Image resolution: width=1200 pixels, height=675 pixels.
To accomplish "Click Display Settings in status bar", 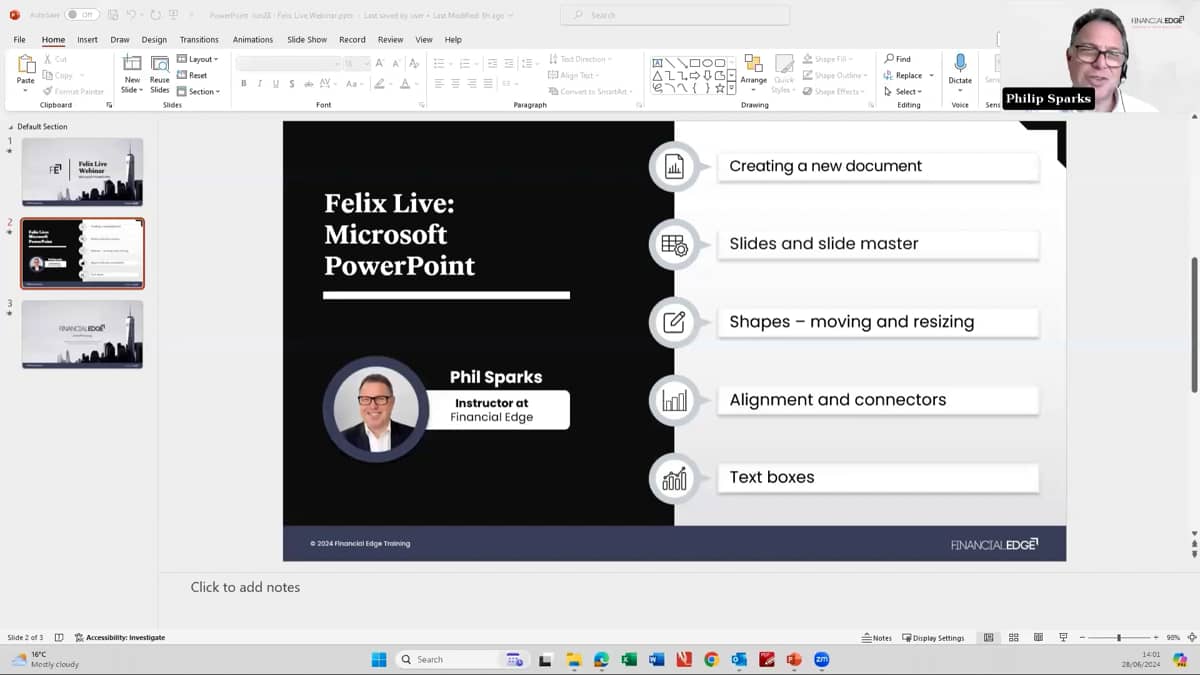I will click(933, 638).
